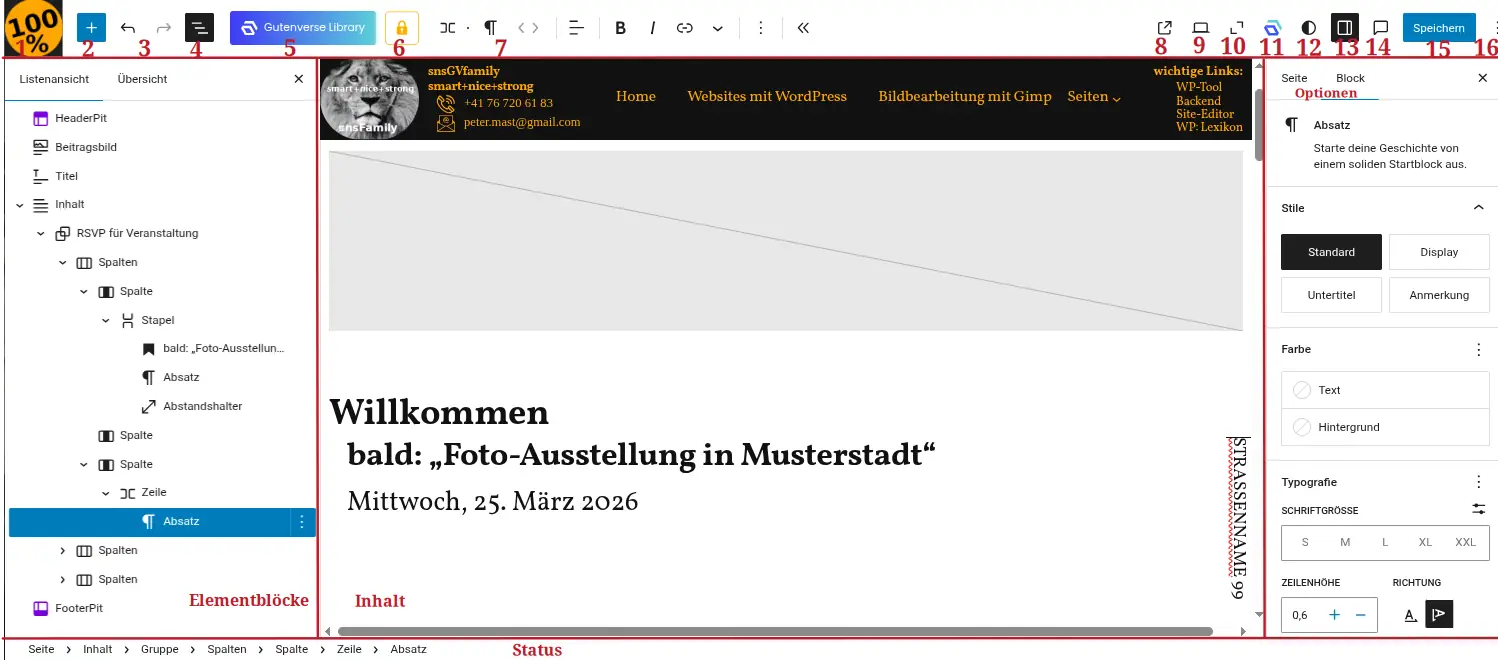Collapse the Zeile tree node
Image resolution: width=1498 pixels, height=660 pixels.
click(x=106, y=493)
